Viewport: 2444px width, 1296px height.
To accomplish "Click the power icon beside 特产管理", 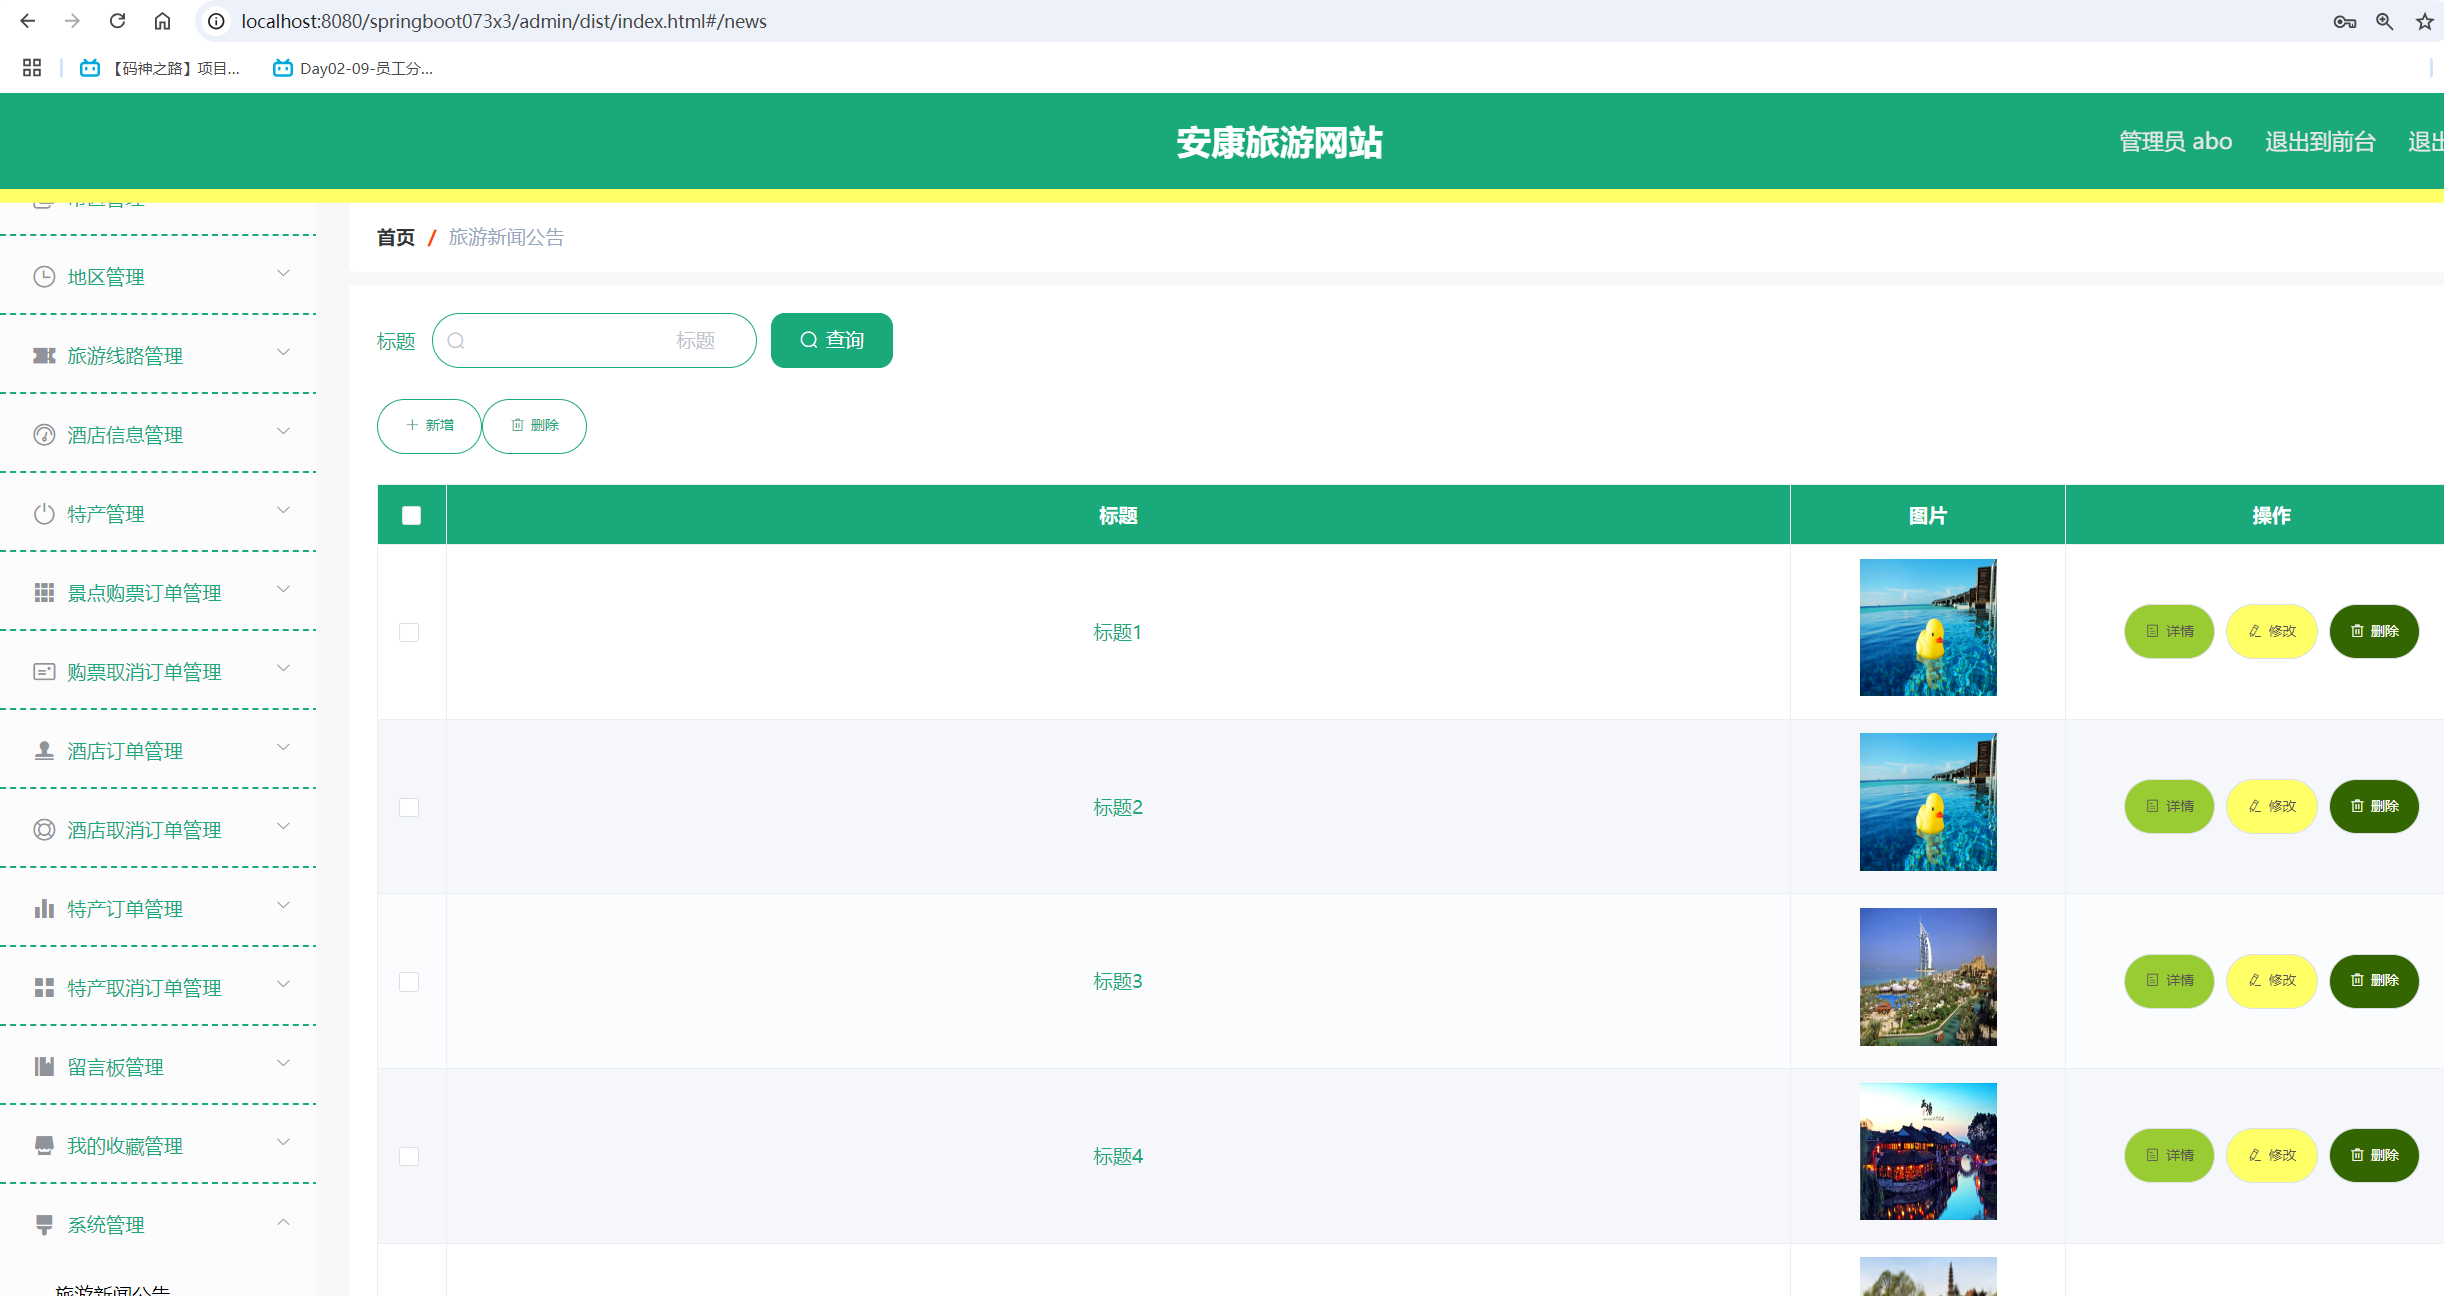I will pyautogui.click(x=44, y=514).
